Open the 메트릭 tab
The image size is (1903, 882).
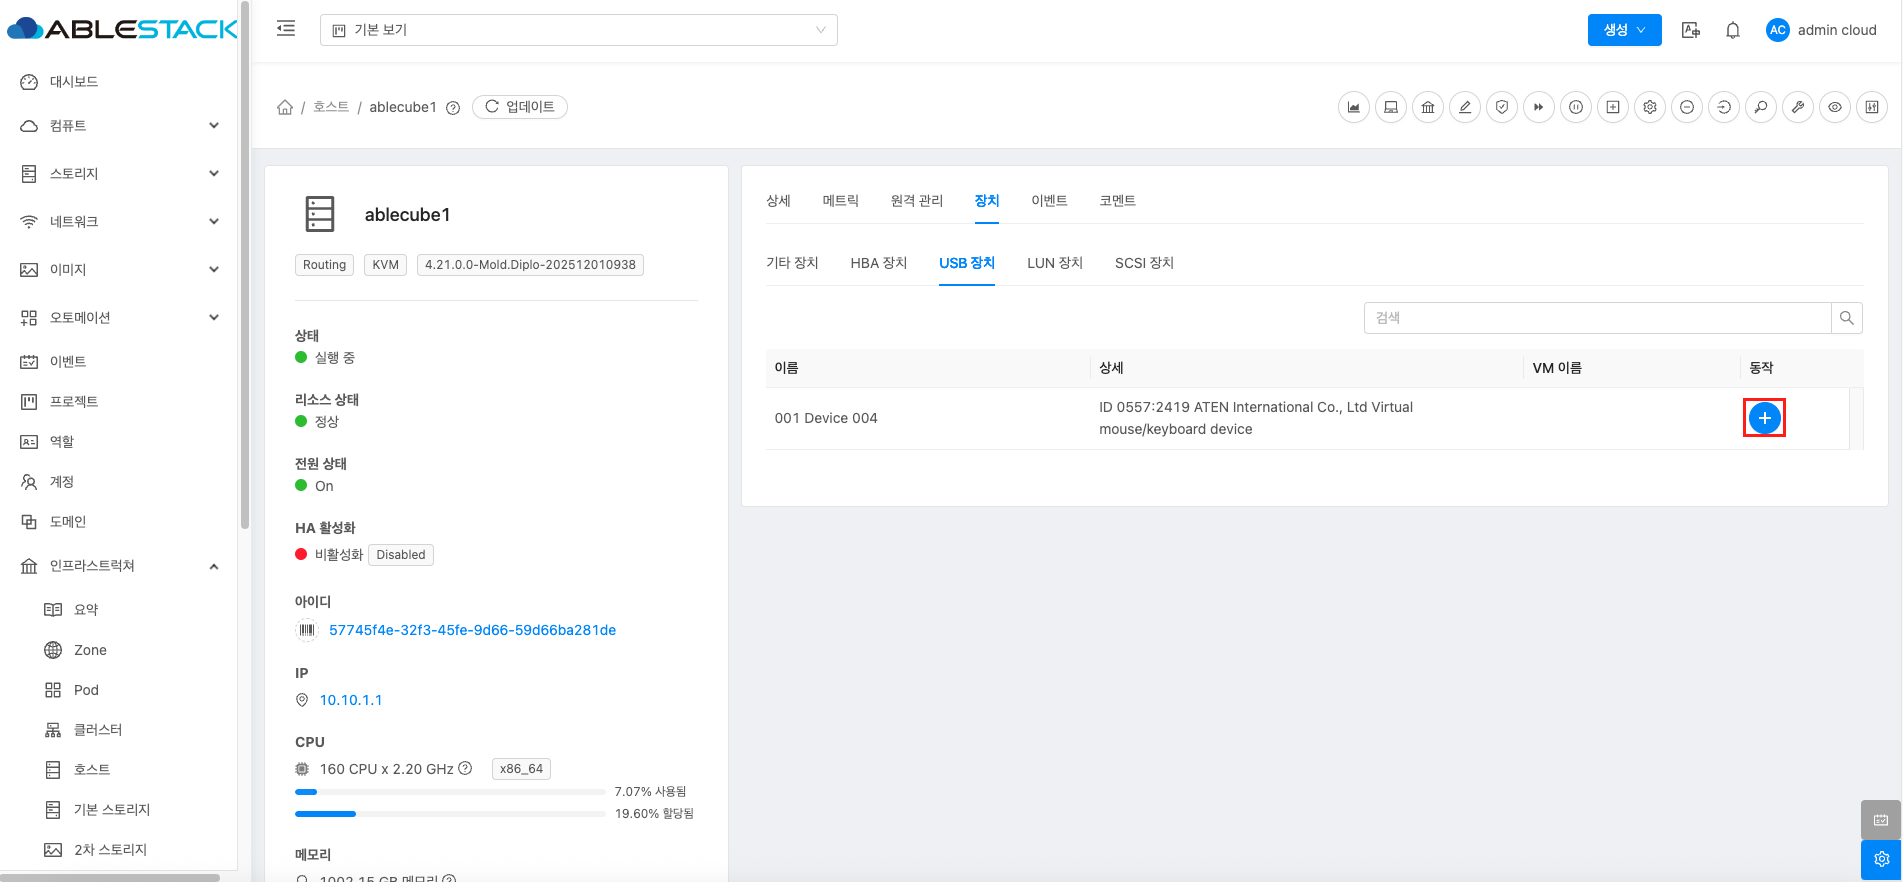coord(840,201)
